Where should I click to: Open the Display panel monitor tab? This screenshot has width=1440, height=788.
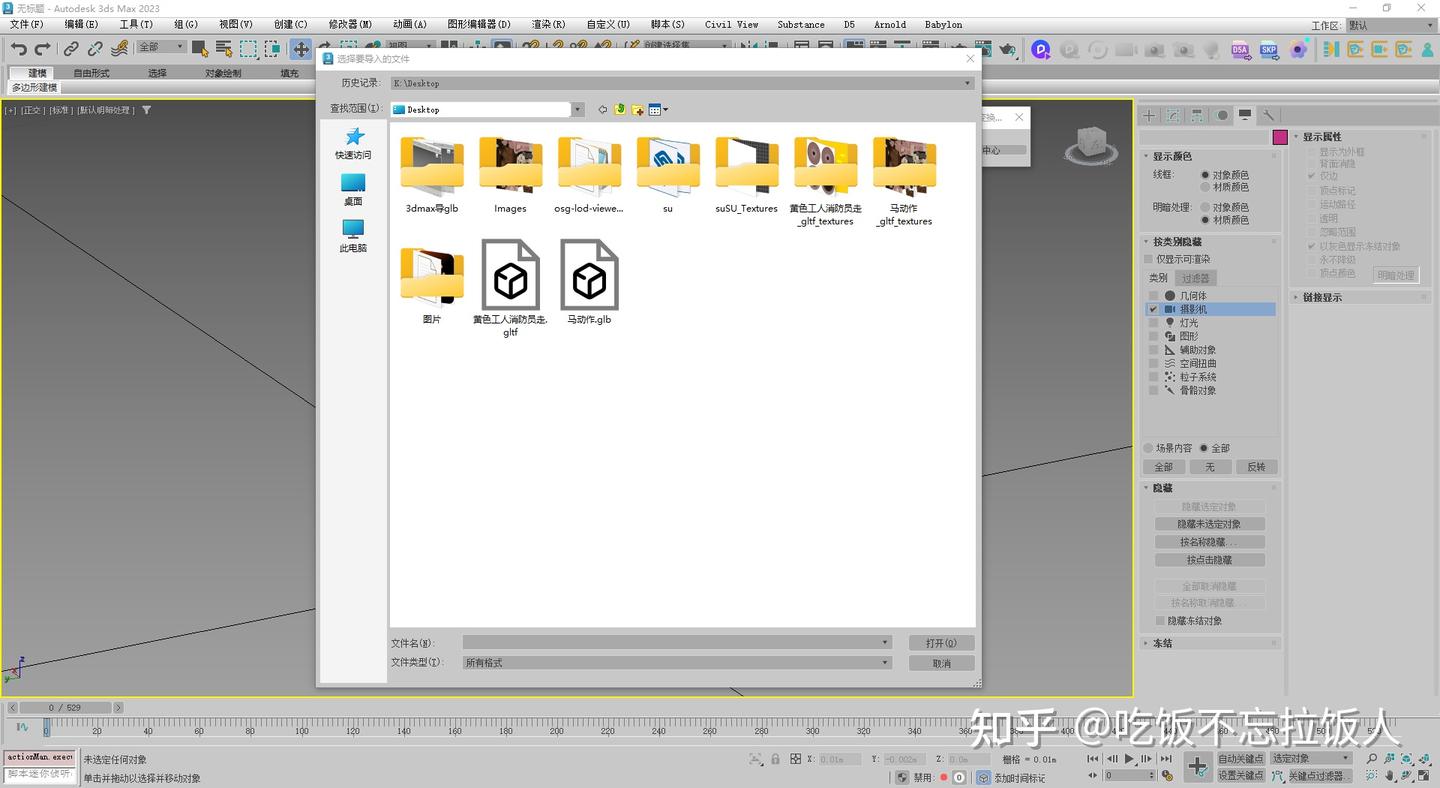click(1245, 115)
